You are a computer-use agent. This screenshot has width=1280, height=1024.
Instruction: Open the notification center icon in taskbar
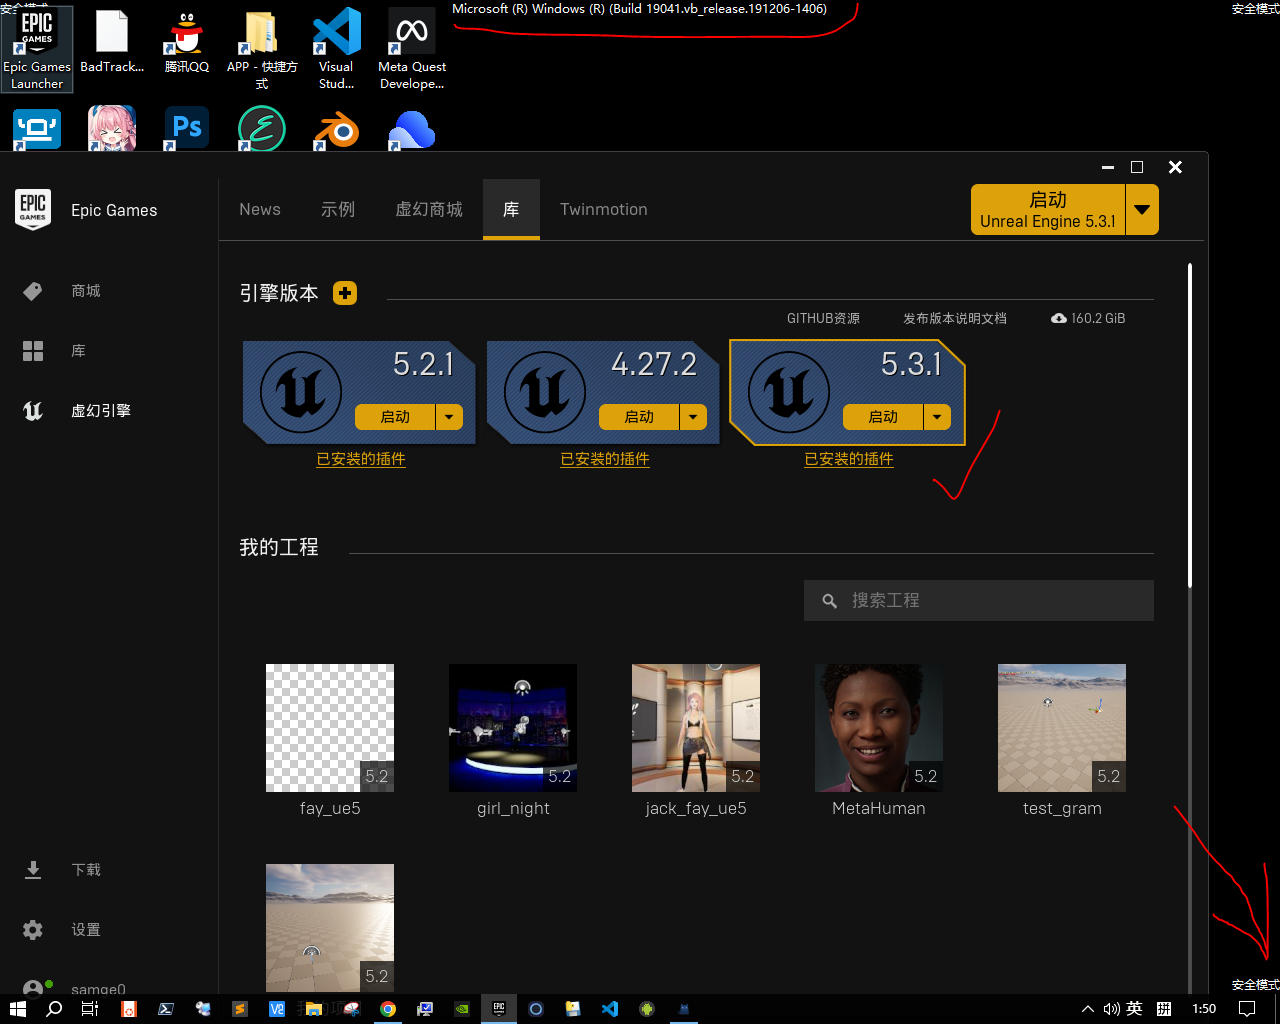[1247, 1009]
